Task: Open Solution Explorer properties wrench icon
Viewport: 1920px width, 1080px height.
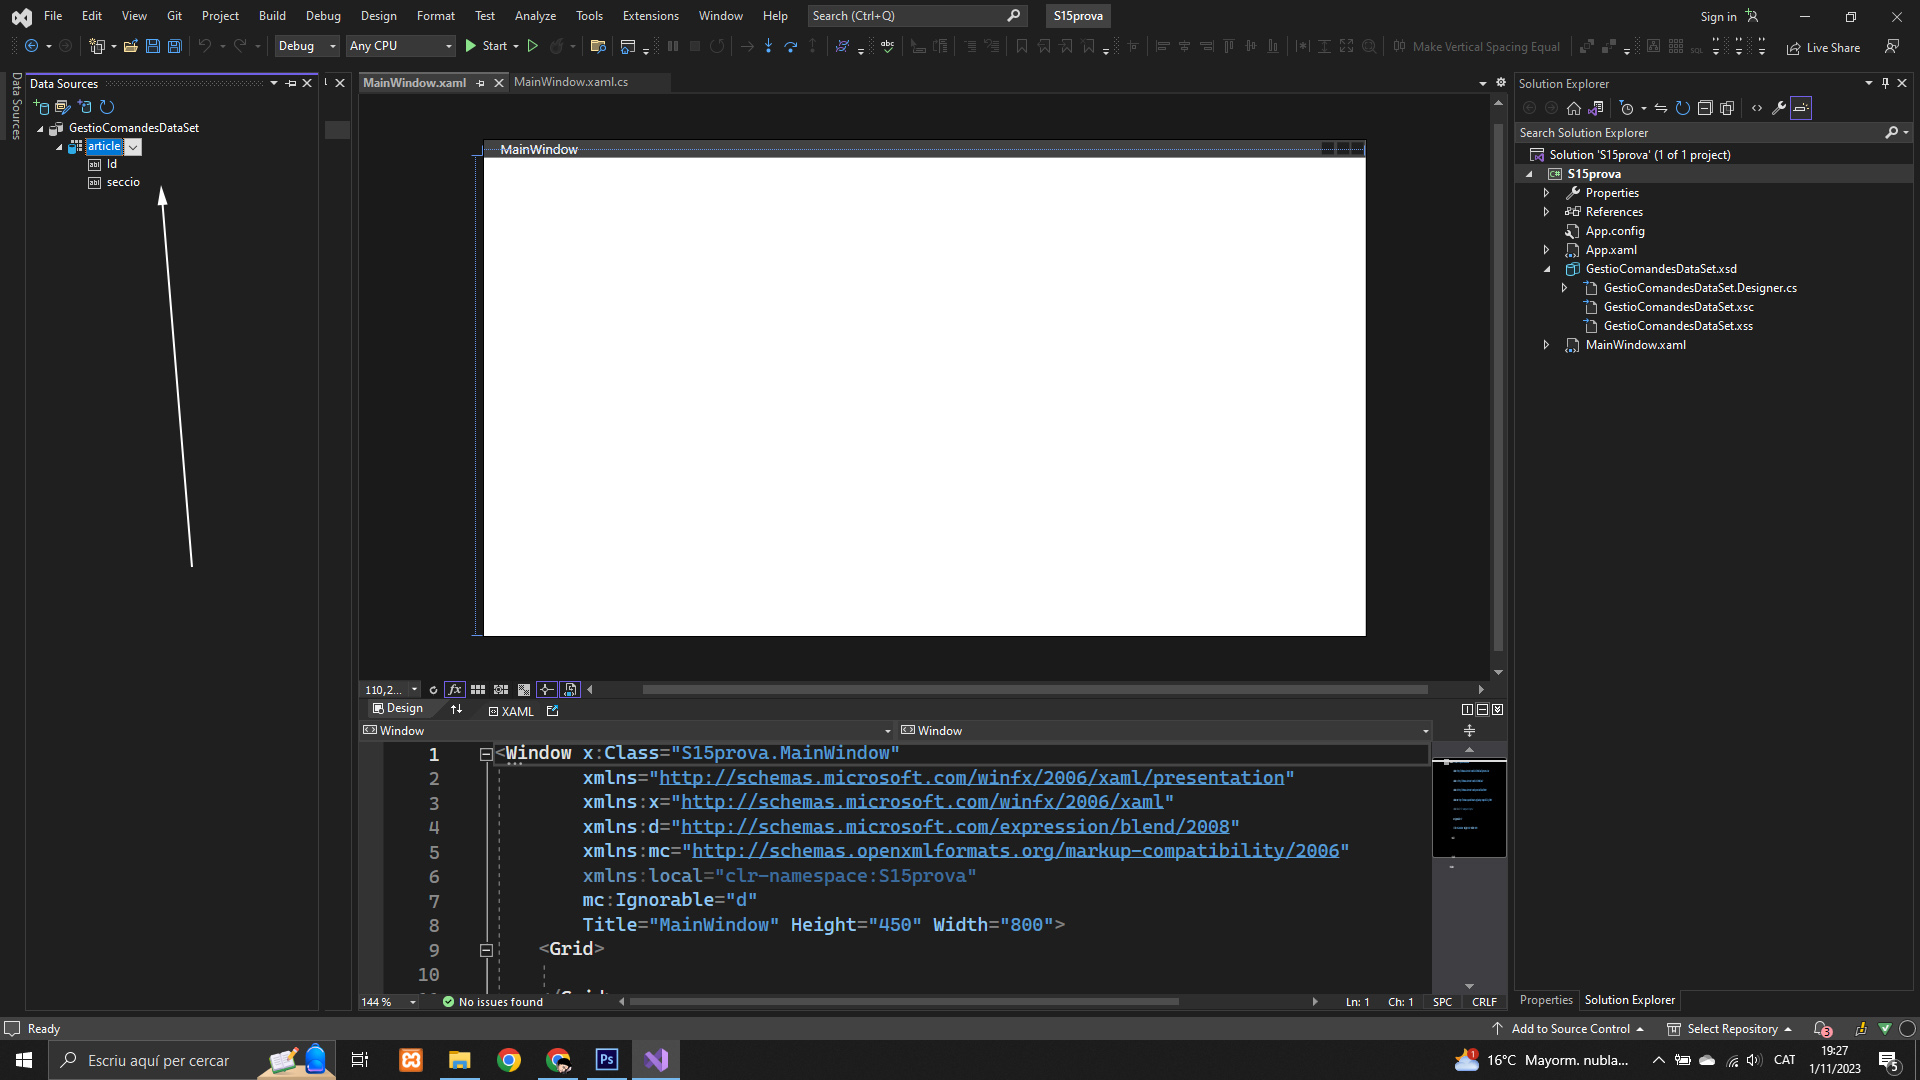Action: (x=1778, y=108)
